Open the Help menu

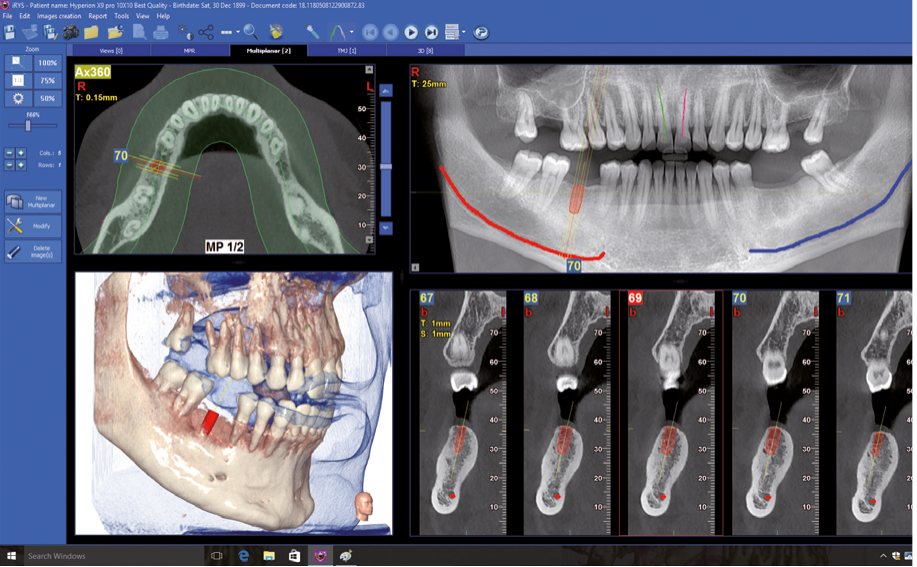pos(163,16)
